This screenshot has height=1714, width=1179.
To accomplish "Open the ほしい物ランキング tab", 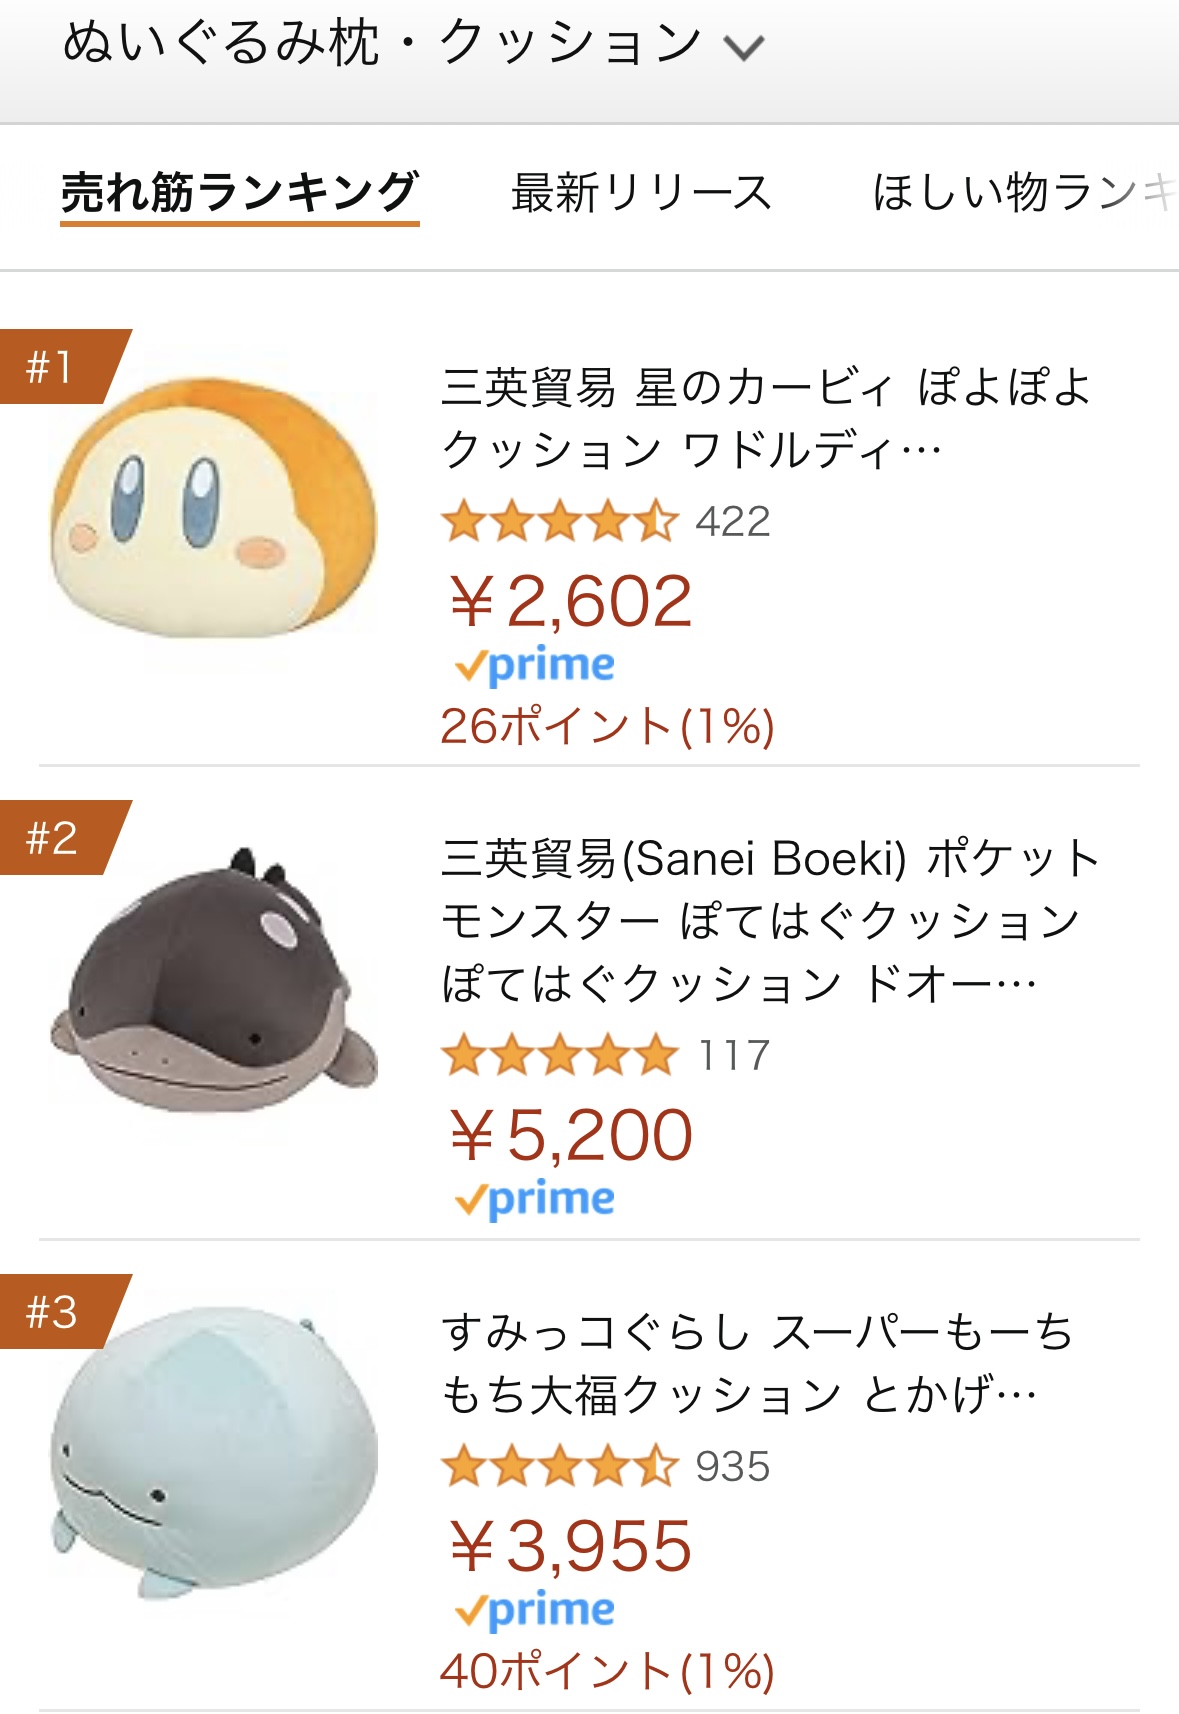I will pos(1022,193).
